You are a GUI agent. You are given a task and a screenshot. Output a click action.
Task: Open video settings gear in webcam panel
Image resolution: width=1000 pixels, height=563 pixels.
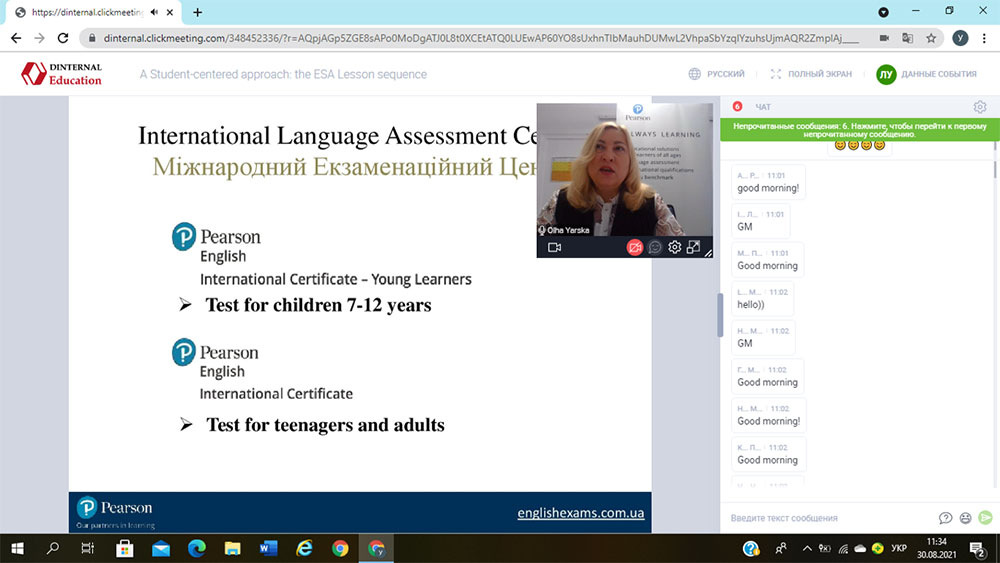click(674, 247)
